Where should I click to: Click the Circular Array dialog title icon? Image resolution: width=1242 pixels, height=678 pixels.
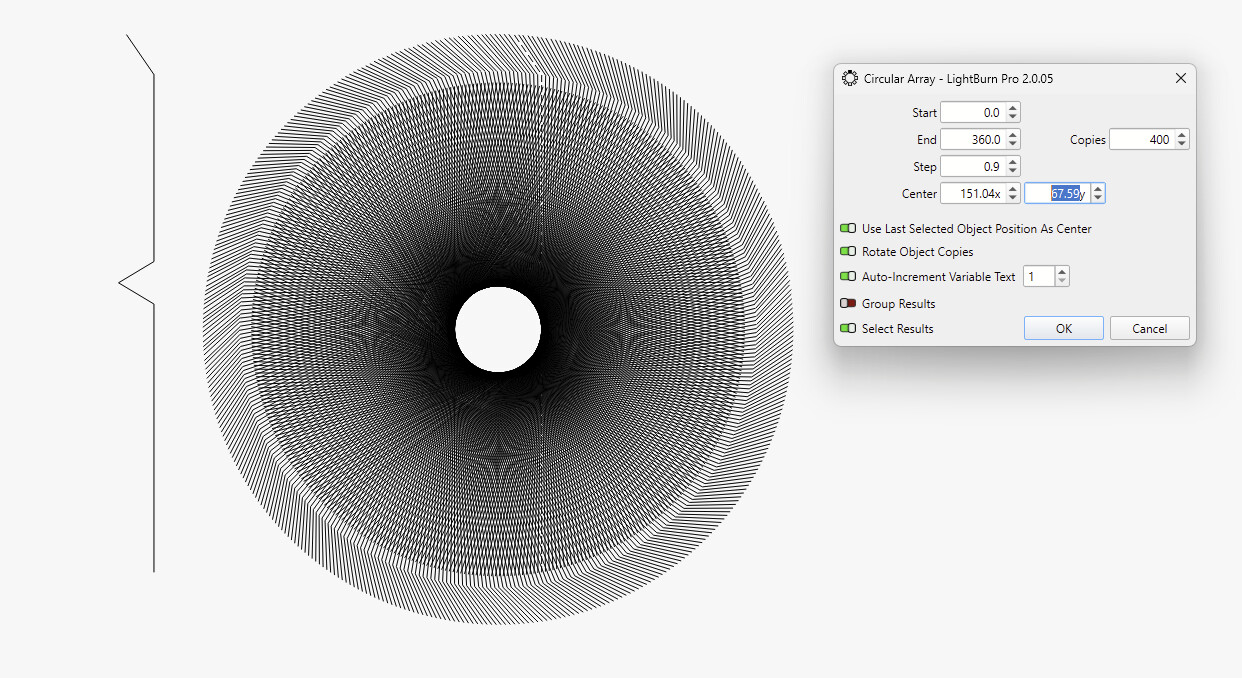coord(850,78)
